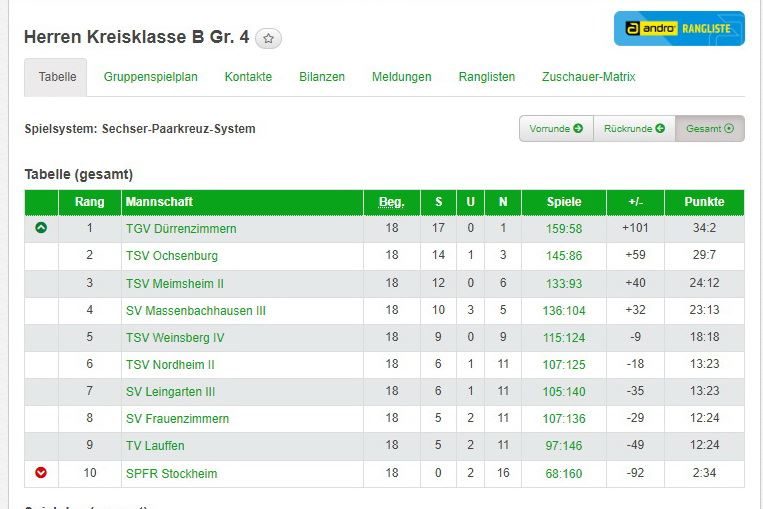Select the Gesamt view toggle
Viewport: 763px width, 509px height.
point(710,129)
